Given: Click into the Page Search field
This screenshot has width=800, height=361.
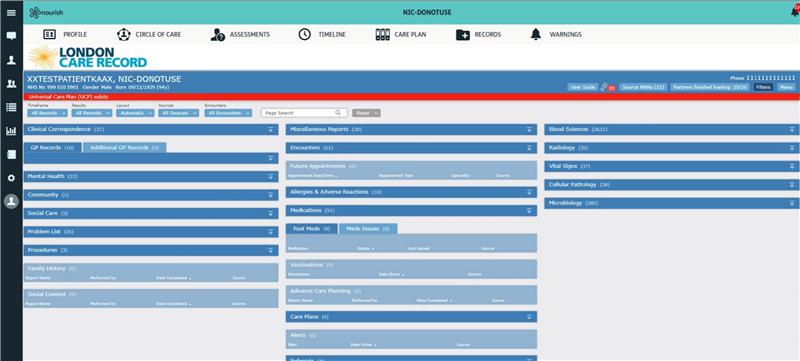Looking at the screenshot, I should 304,113.
